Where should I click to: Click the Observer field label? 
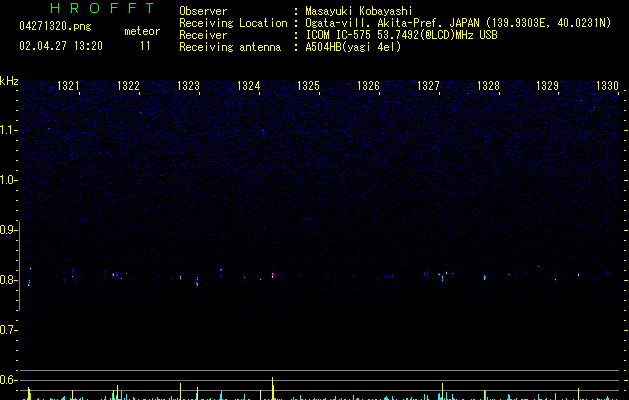(203, 11)
